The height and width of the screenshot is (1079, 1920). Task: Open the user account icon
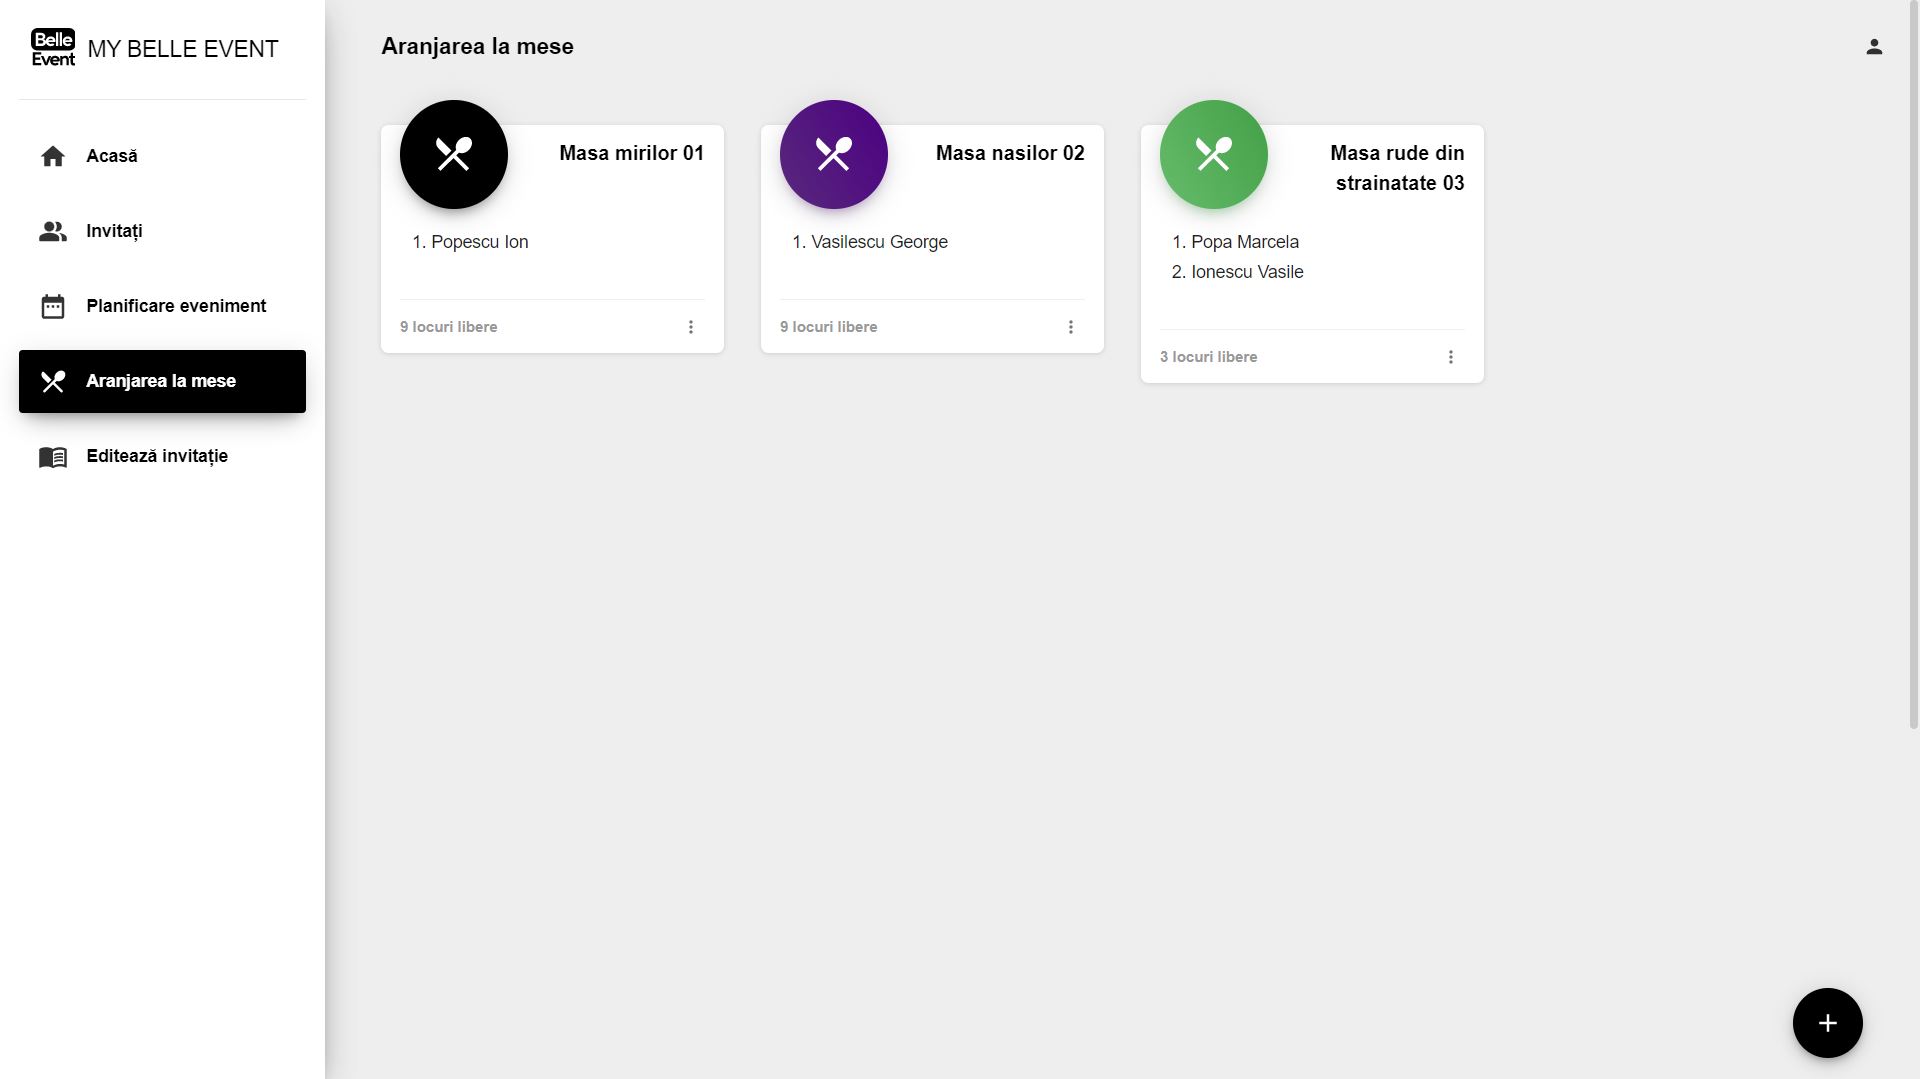(x=1874, y=47)
